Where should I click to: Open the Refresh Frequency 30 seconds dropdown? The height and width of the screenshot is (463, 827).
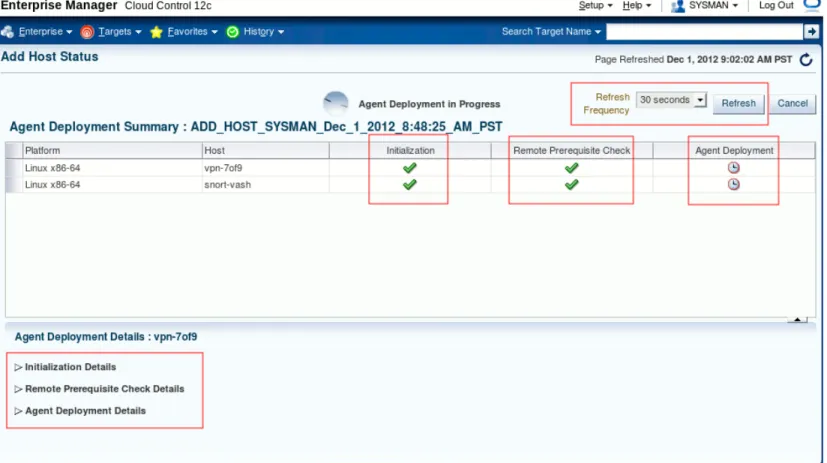click(x=671, y=100)
